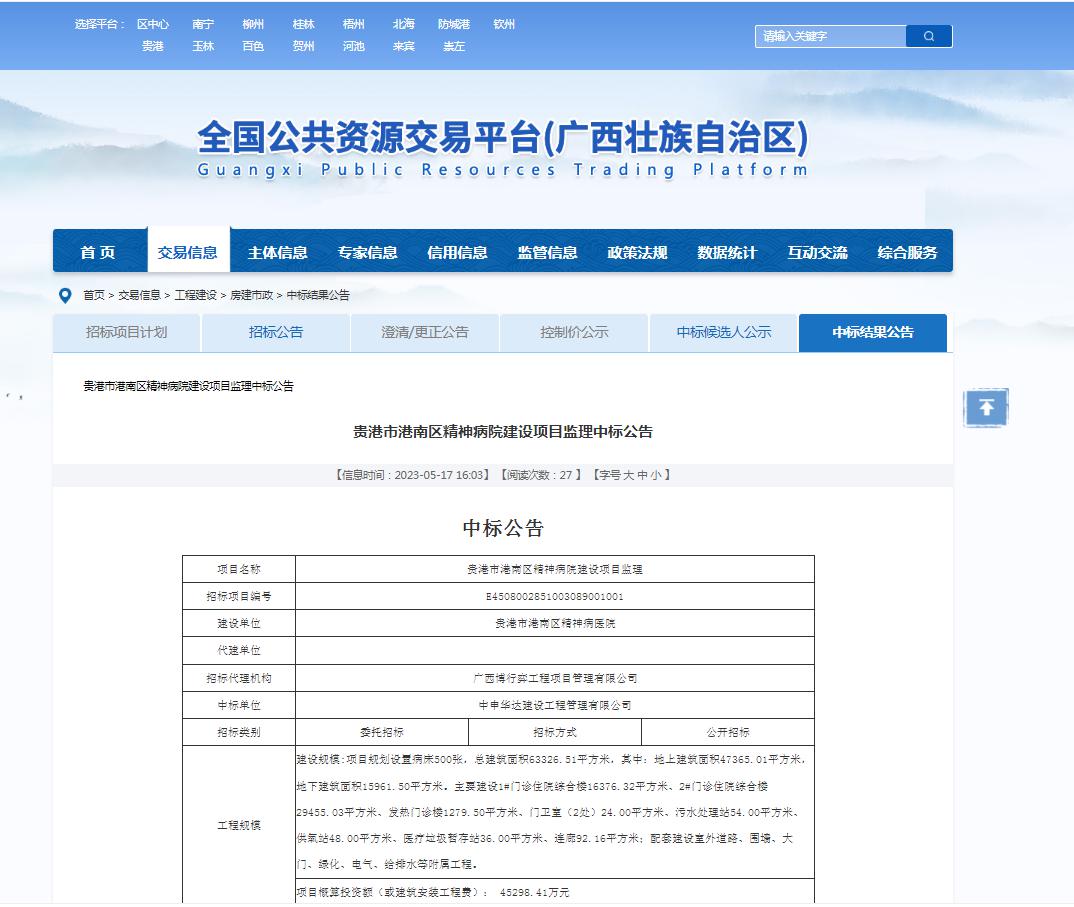Click 工程建设 in the breadcrumb
Screen dimensions: 1074x907
(195, 295)
